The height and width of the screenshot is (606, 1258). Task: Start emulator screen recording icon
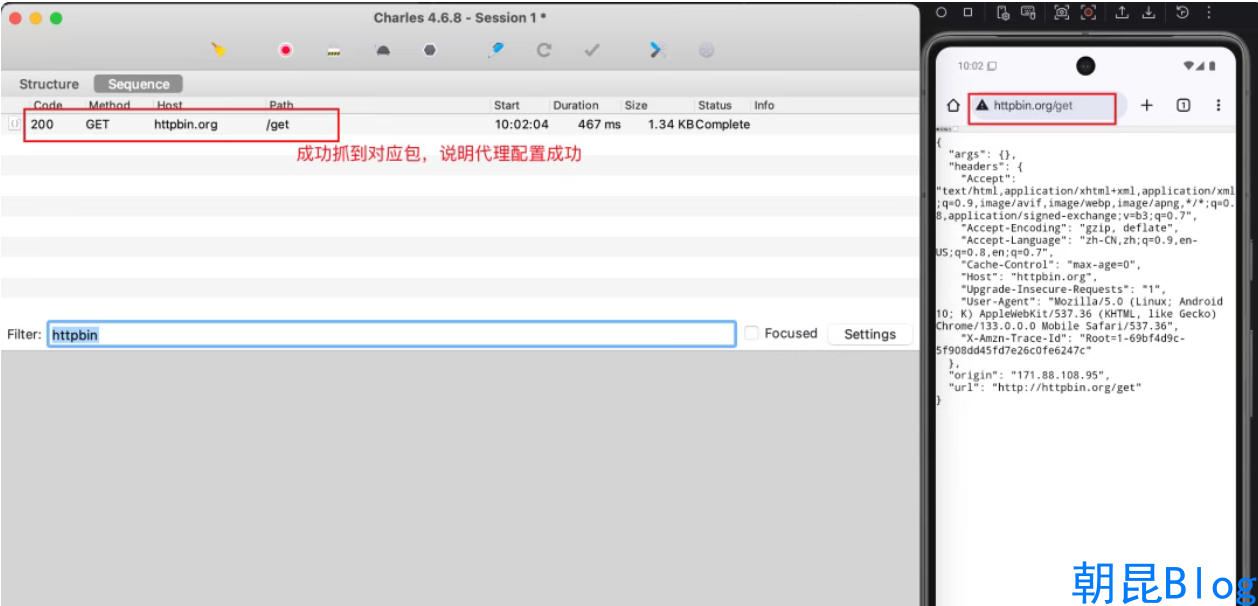(1089, 12)
